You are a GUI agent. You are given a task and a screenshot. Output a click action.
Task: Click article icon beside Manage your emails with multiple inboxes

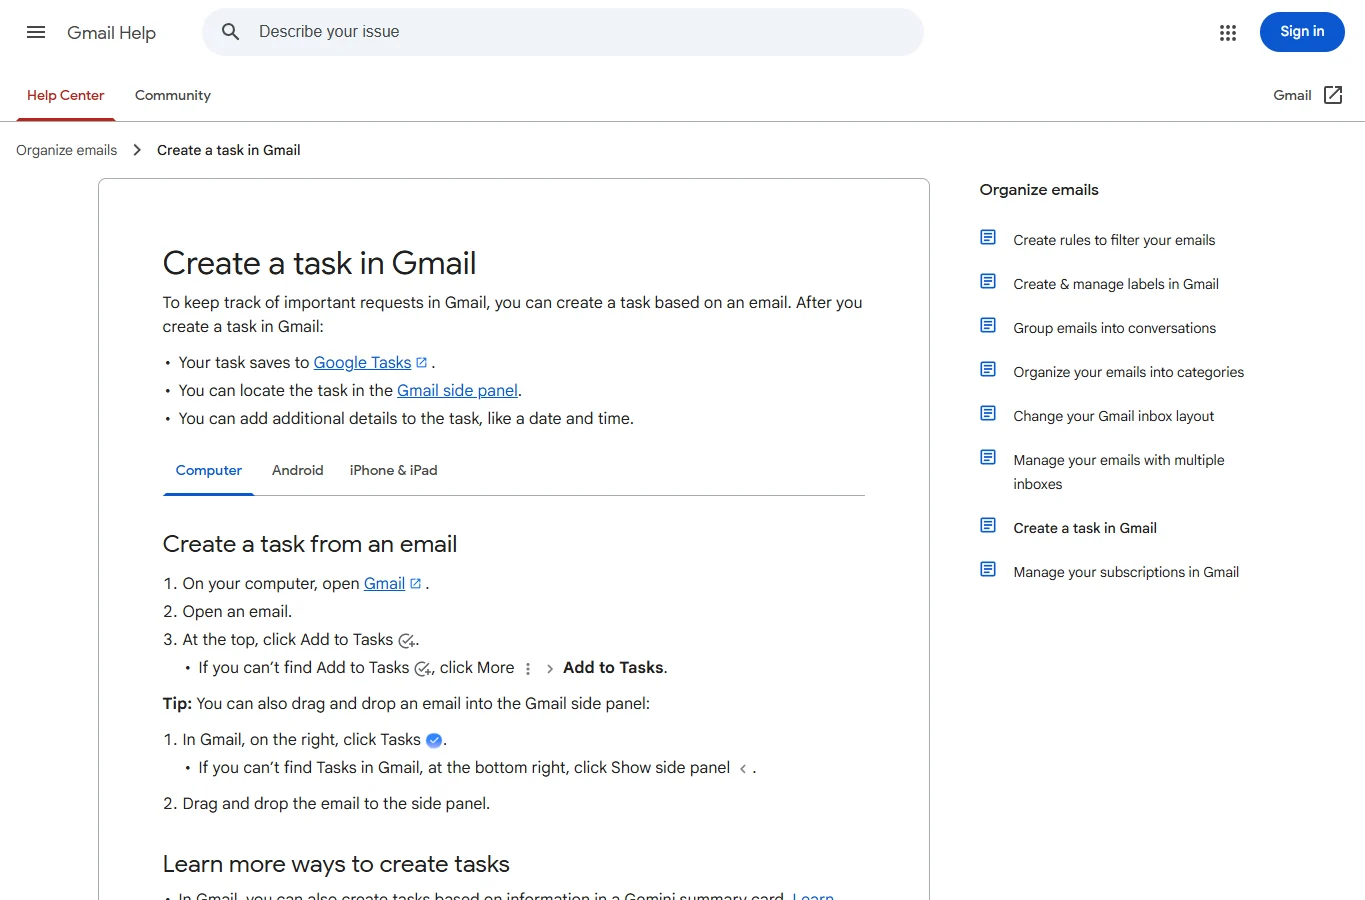coord(988,457)
